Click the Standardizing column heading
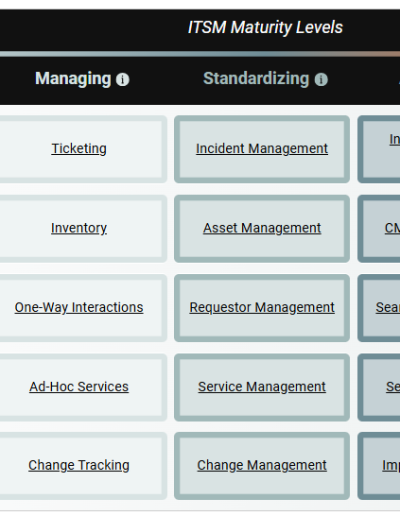This screenshot has width=400, height=516. [256, 79]
